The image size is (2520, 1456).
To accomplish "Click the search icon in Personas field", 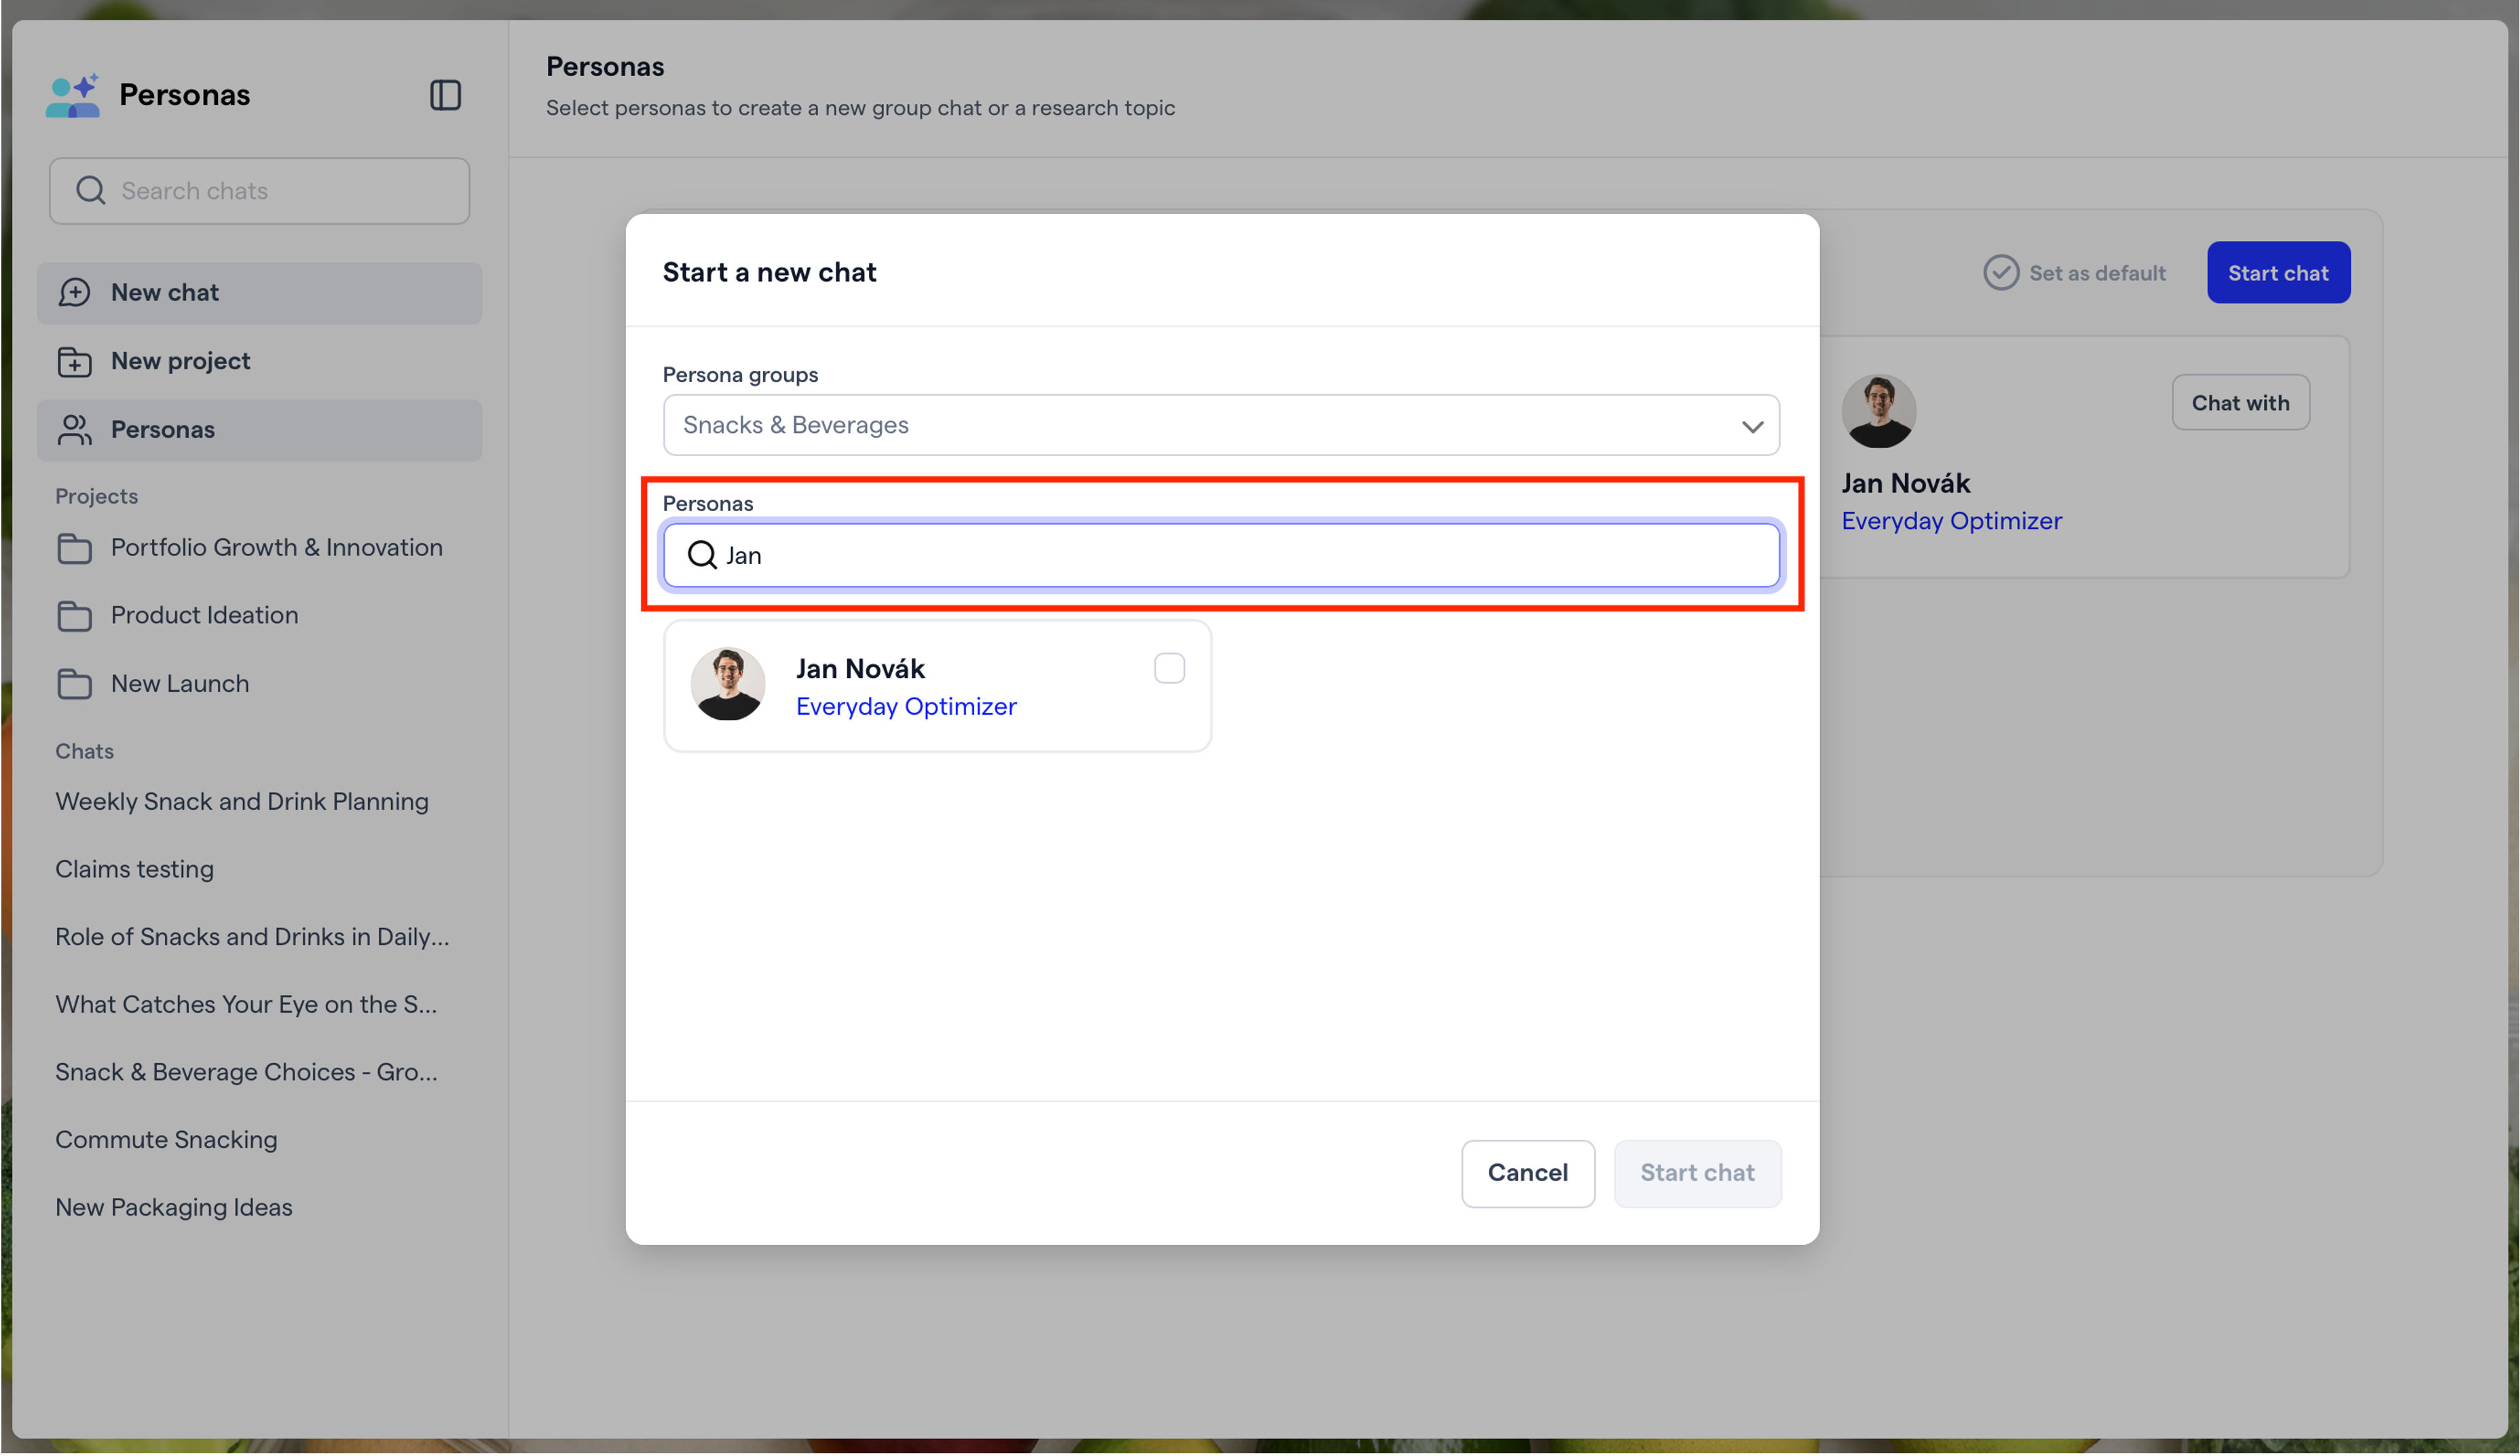I will click(x=702, y=555).
